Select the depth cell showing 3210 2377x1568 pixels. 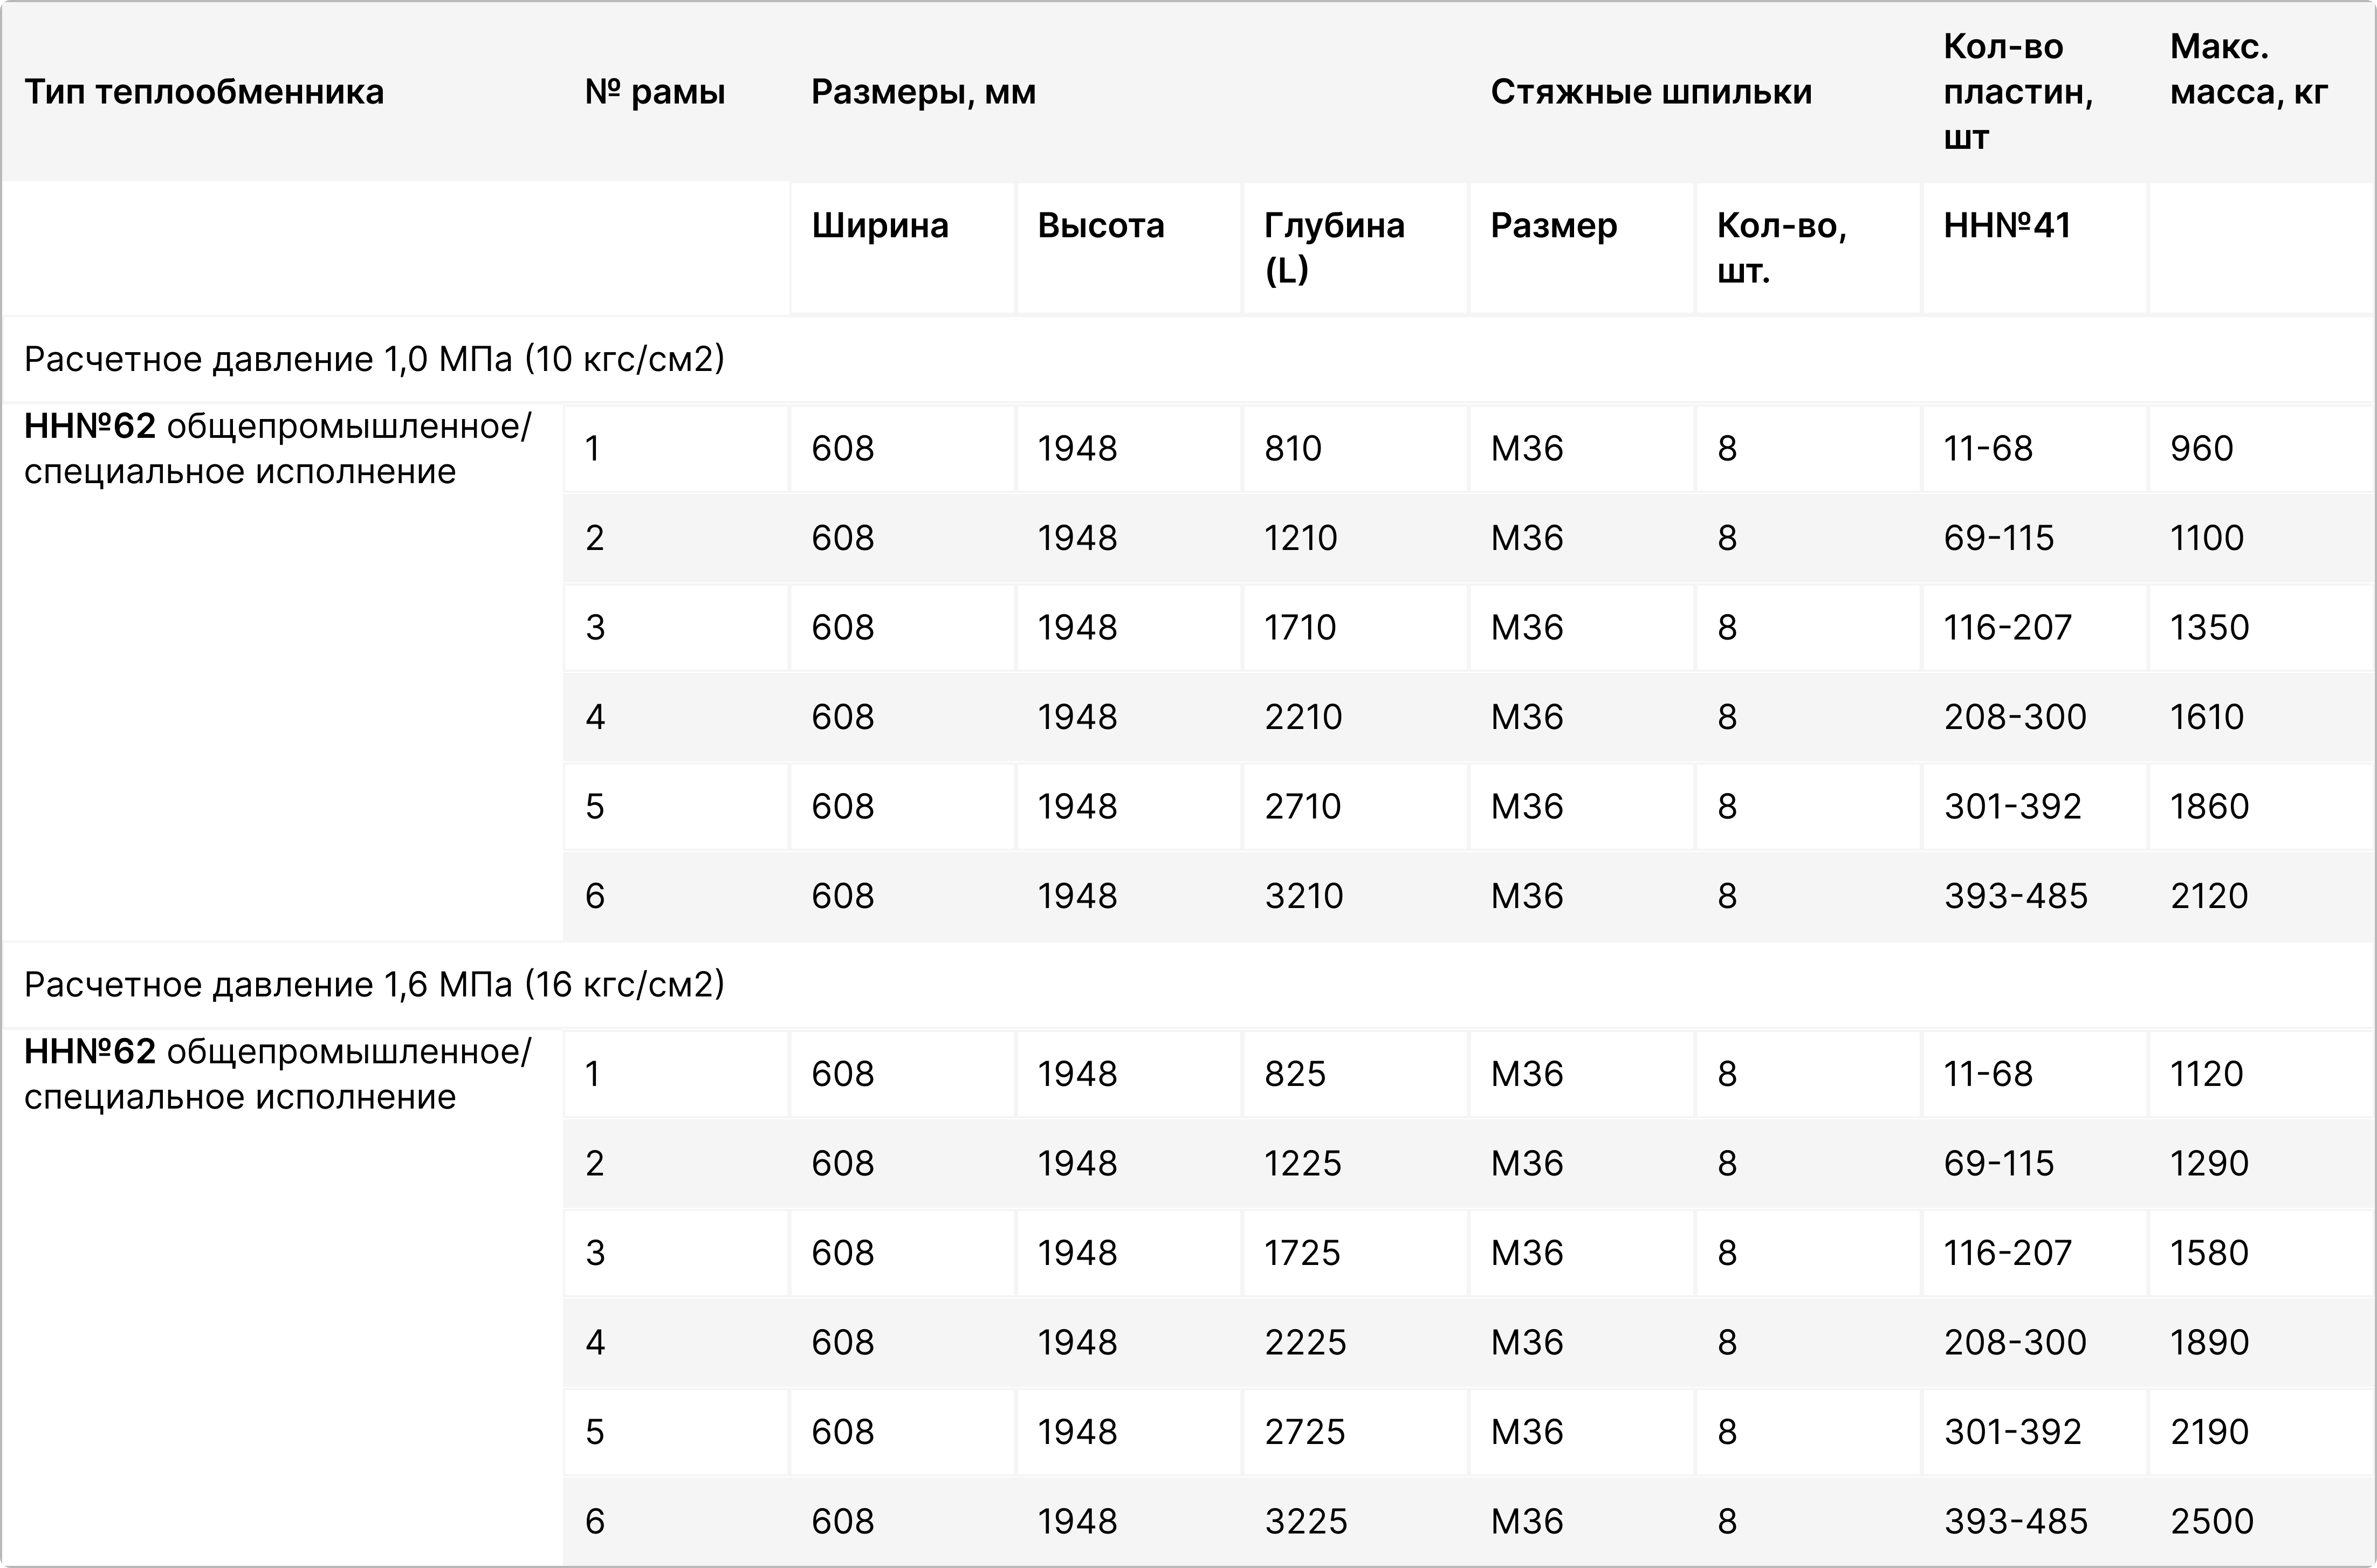point(1304,896)
